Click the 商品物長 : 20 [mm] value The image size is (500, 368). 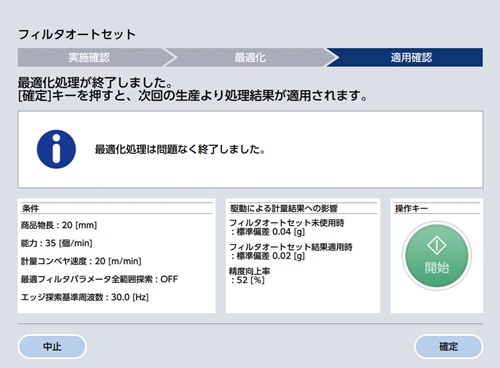[x=59, y=225]
